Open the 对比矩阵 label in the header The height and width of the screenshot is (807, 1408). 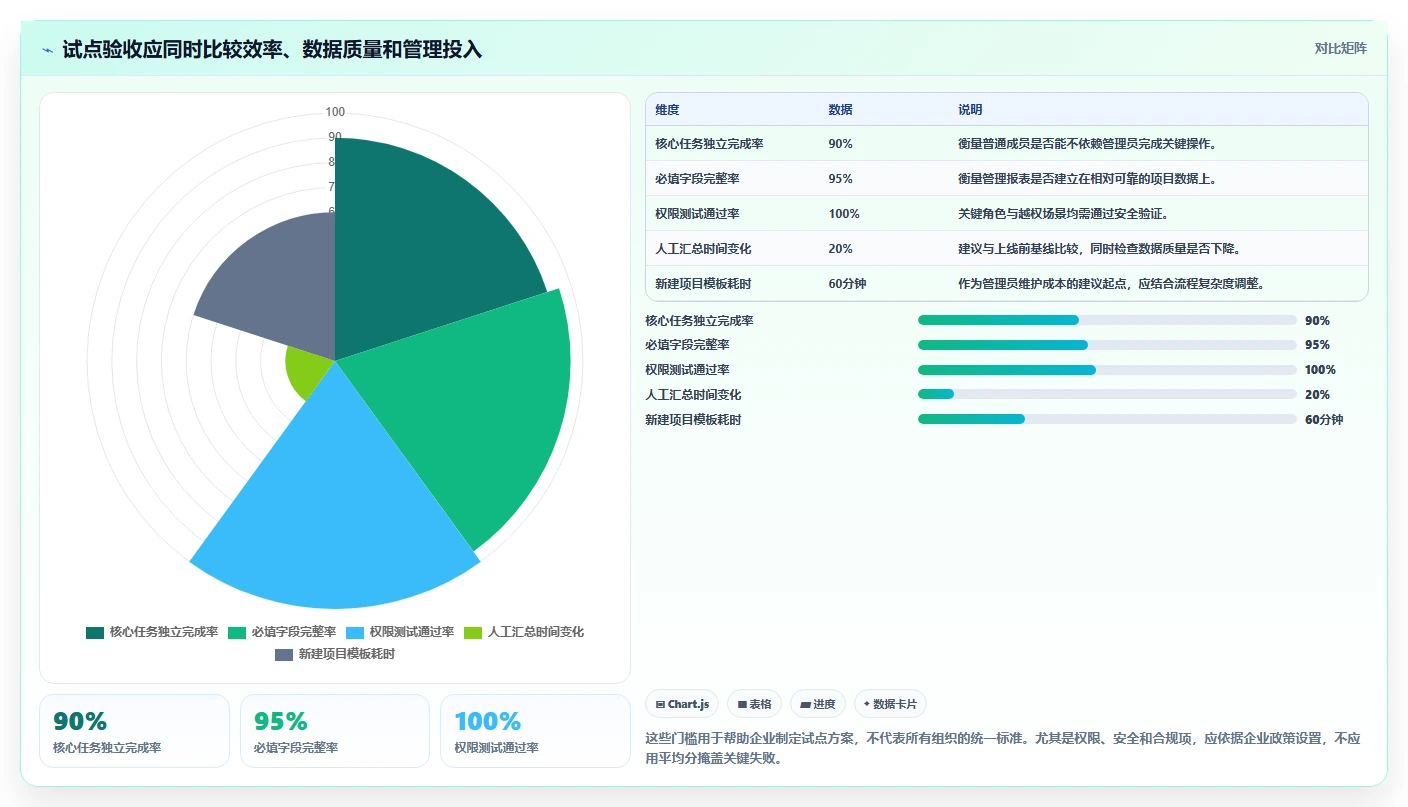pyautogui.click(x=1340, y=48)
